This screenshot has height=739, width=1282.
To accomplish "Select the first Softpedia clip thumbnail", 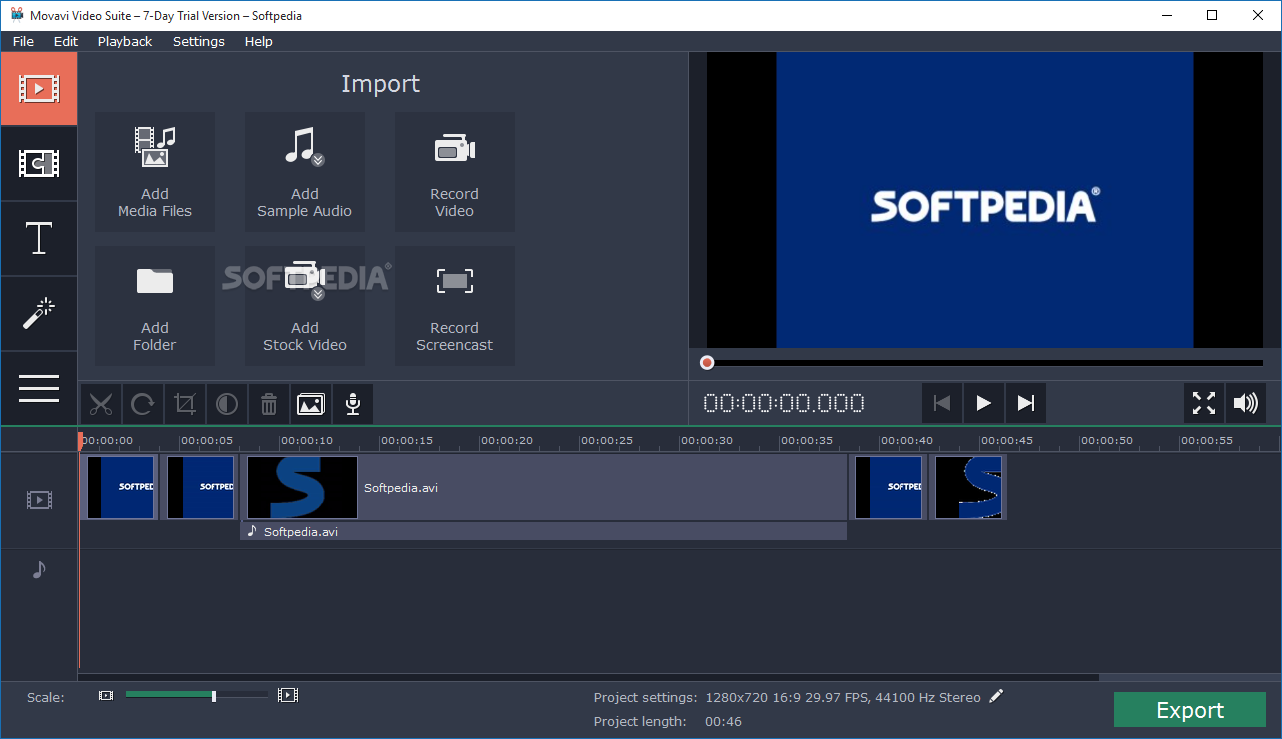I will pyautogui.click(x=119, y=487).
